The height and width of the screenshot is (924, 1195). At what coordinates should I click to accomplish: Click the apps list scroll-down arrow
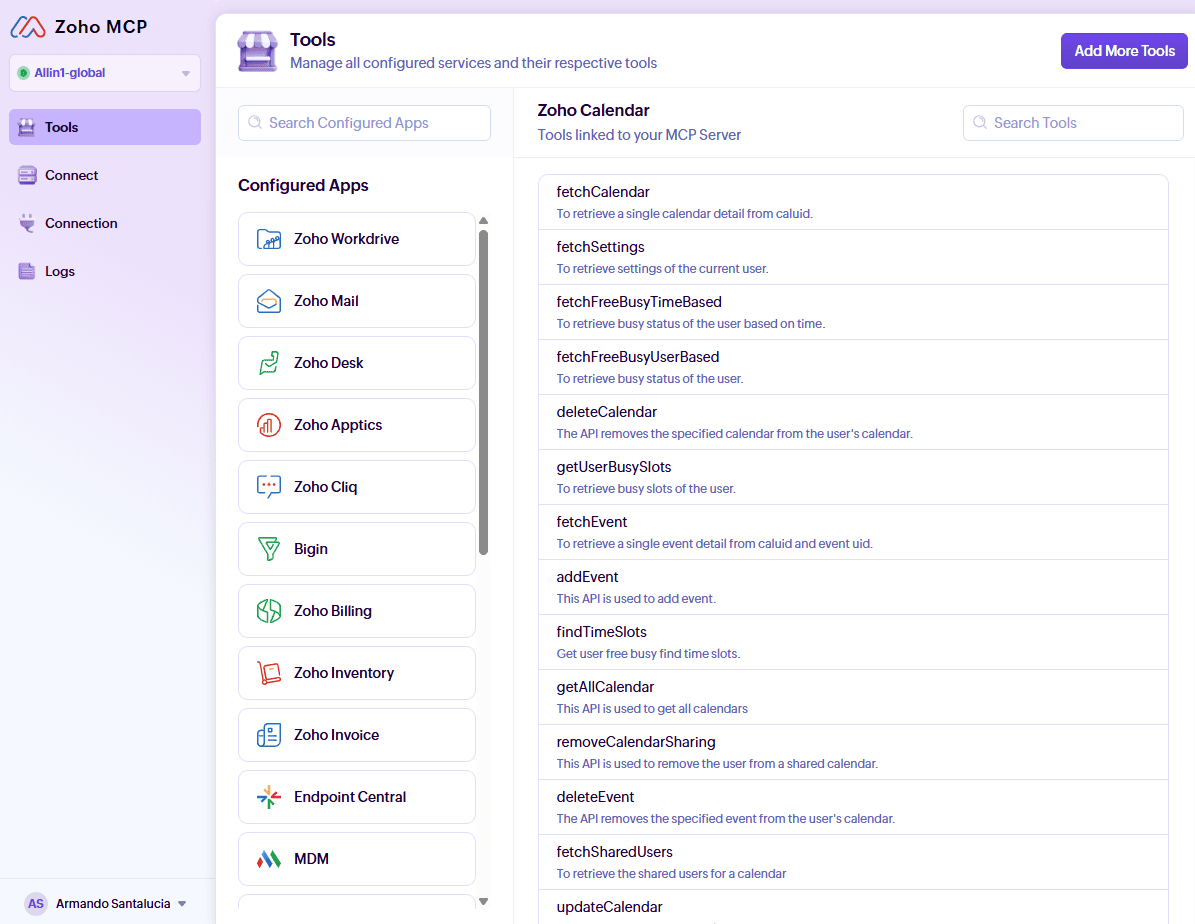click(x=483, y=901)
